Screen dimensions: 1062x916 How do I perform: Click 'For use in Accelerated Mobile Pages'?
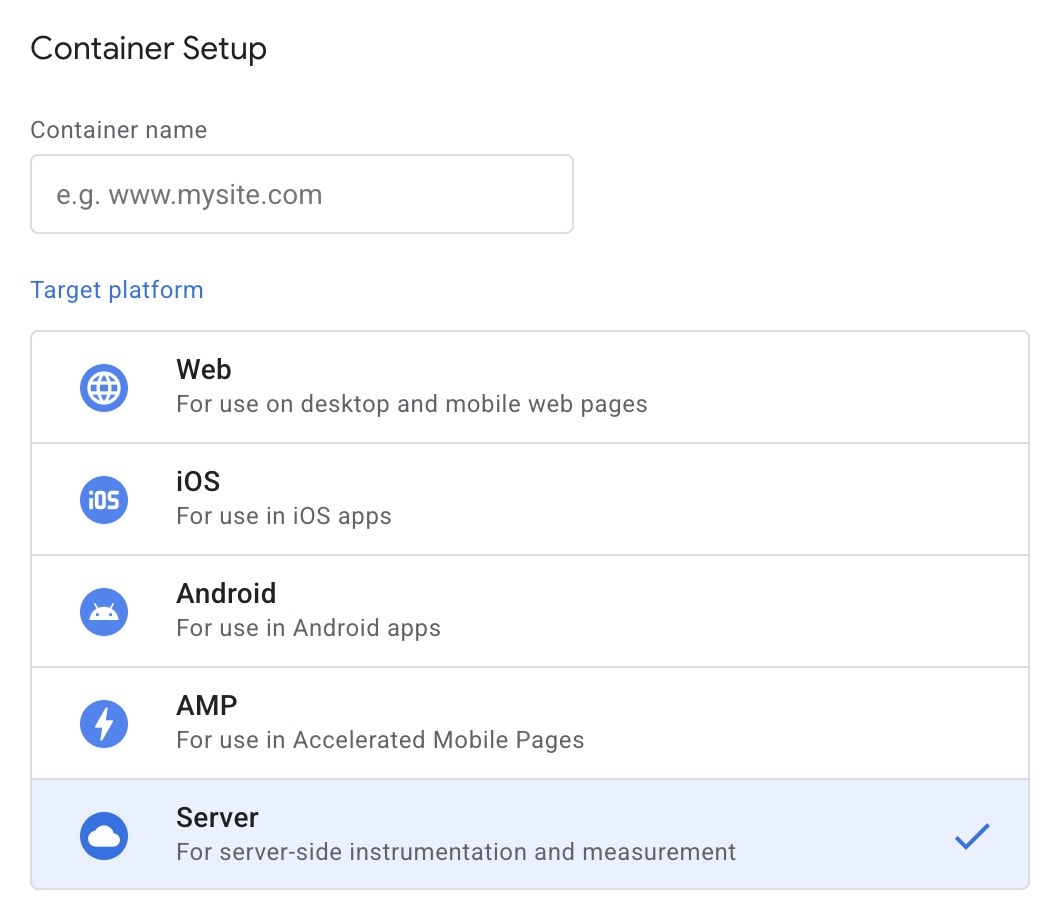[380, 740]
